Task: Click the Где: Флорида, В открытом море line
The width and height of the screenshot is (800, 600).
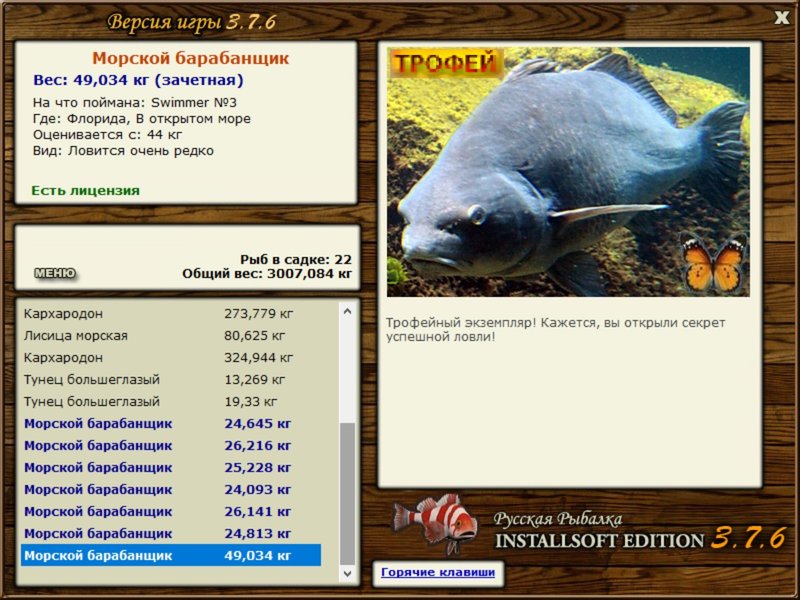Action: click(142, 119)
